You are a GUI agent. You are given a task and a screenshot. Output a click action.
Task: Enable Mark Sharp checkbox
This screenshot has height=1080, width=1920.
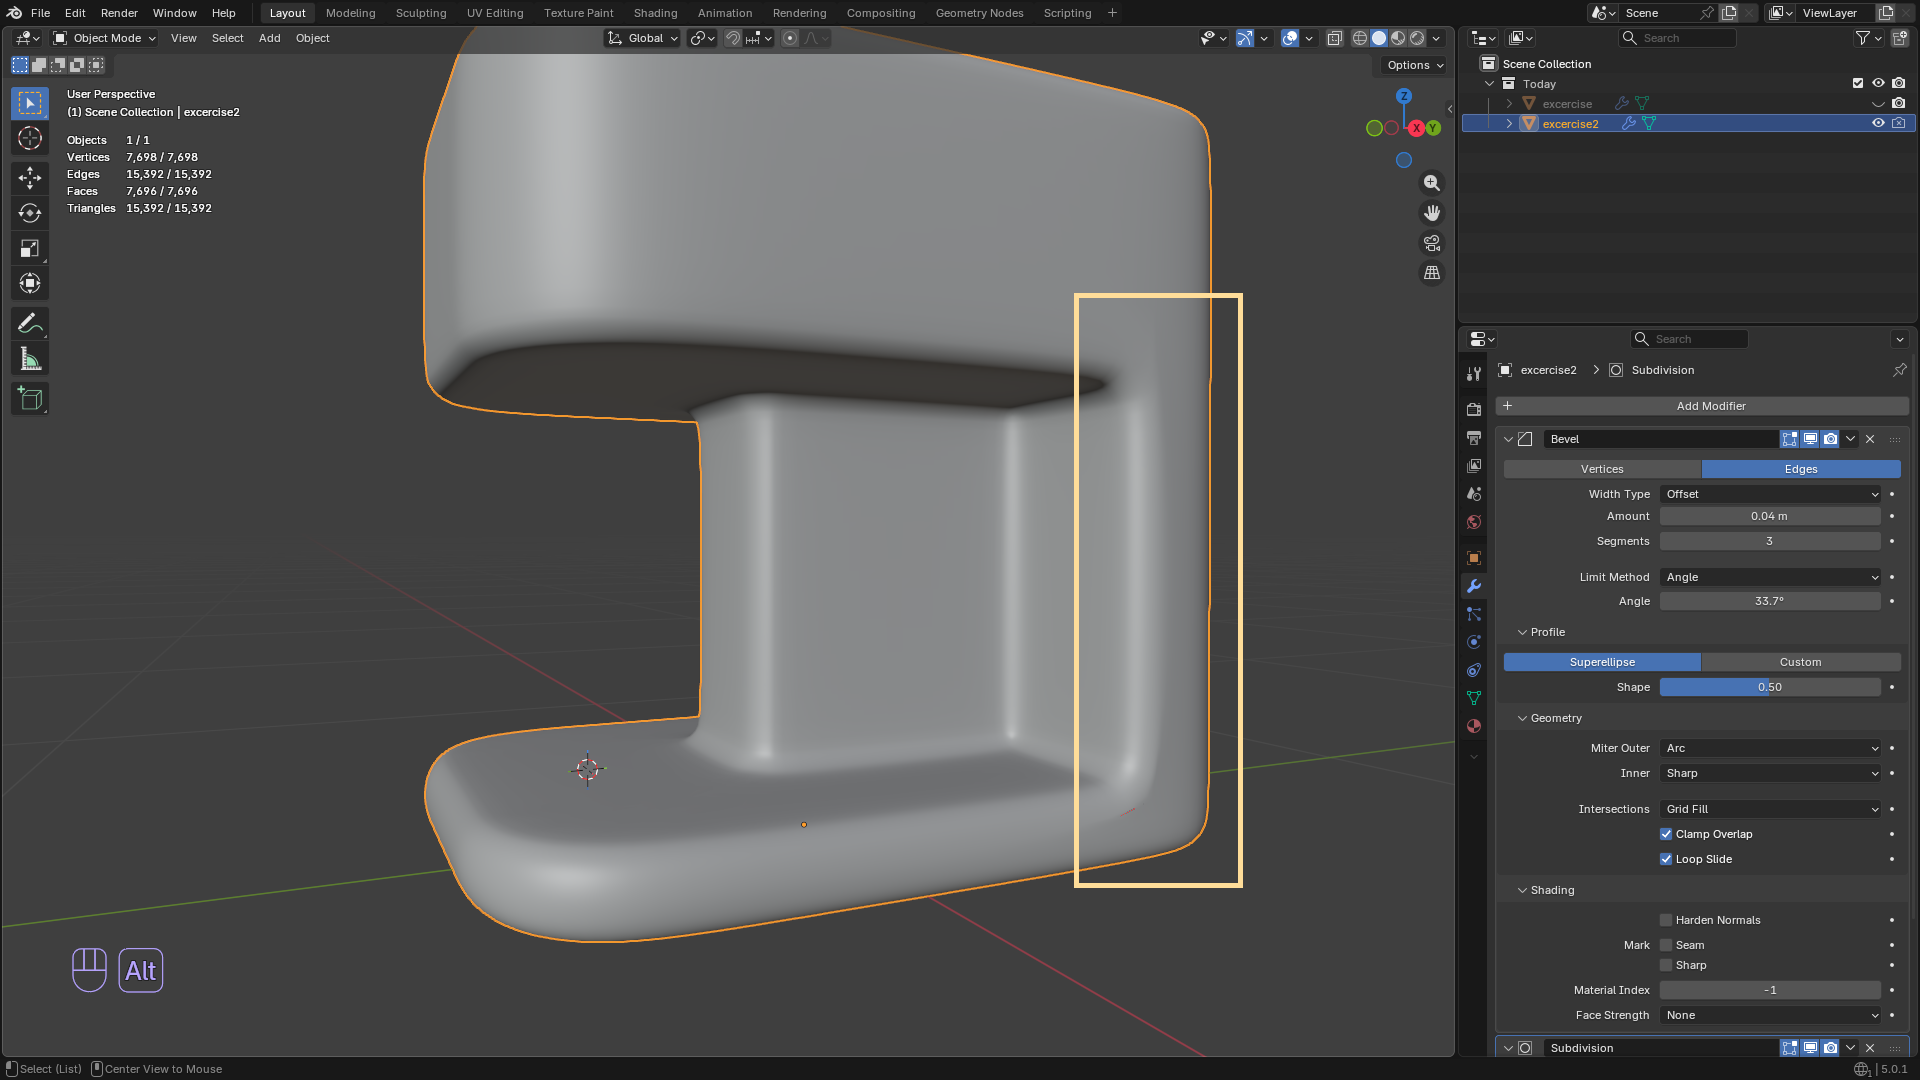(x=1666, y=965)
